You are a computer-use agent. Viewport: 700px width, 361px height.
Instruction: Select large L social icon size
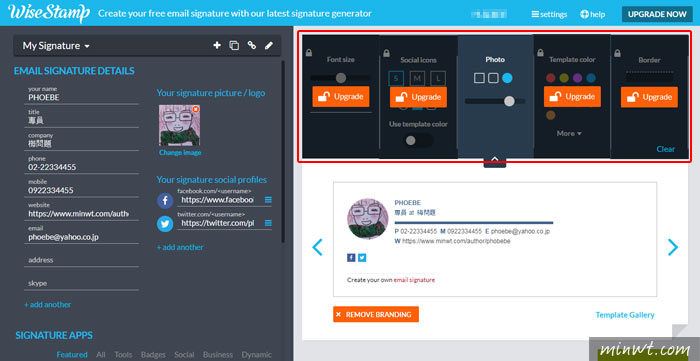[x=438, y=79]
